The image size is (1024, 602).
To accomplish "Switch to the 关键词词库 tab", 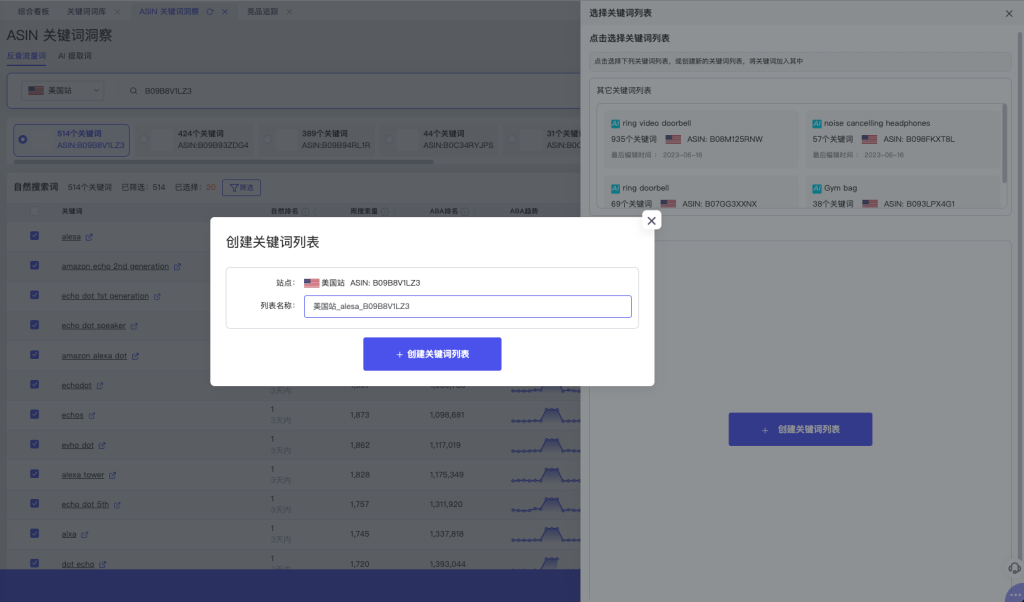I will pyautogui.click(x=86, y=12).
